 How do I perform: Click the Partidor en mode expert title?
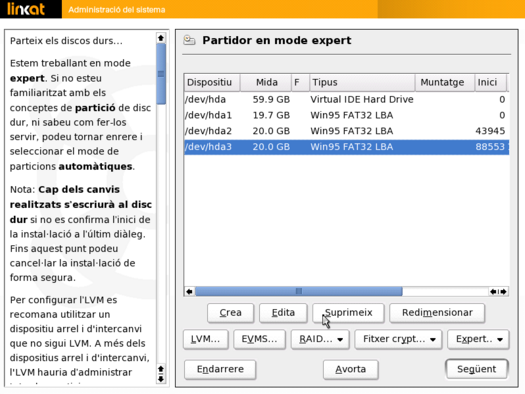click(277, 40)
